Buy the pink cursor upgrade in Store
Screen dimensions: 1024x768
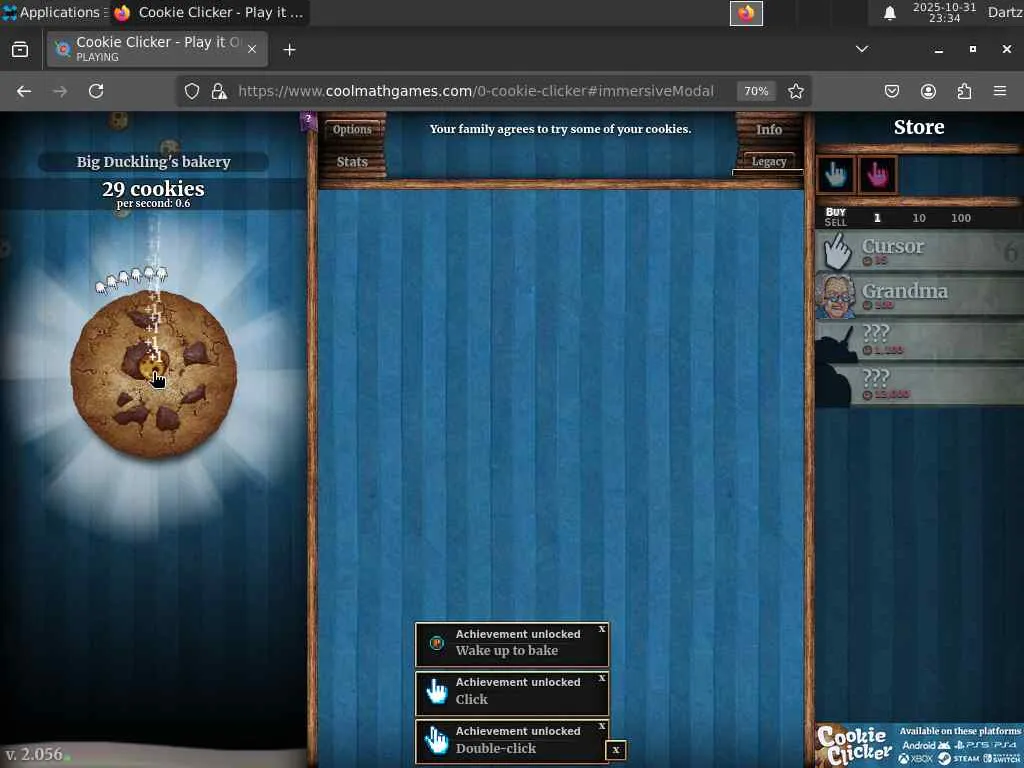click(878, 174)
